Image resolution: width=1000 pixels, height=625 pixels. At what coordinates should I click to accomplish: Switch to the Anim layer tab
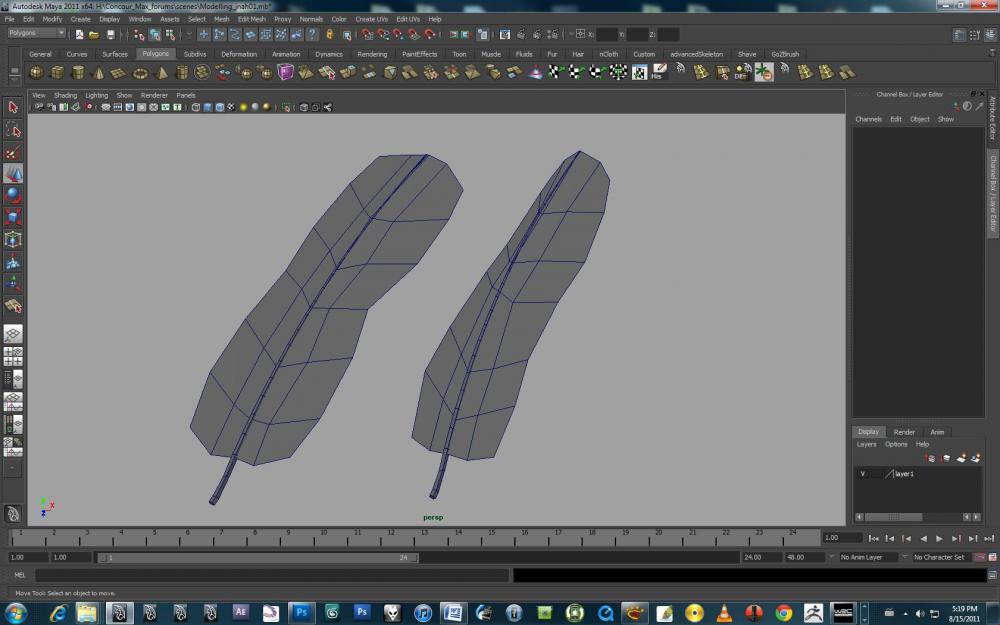(937, 432)
